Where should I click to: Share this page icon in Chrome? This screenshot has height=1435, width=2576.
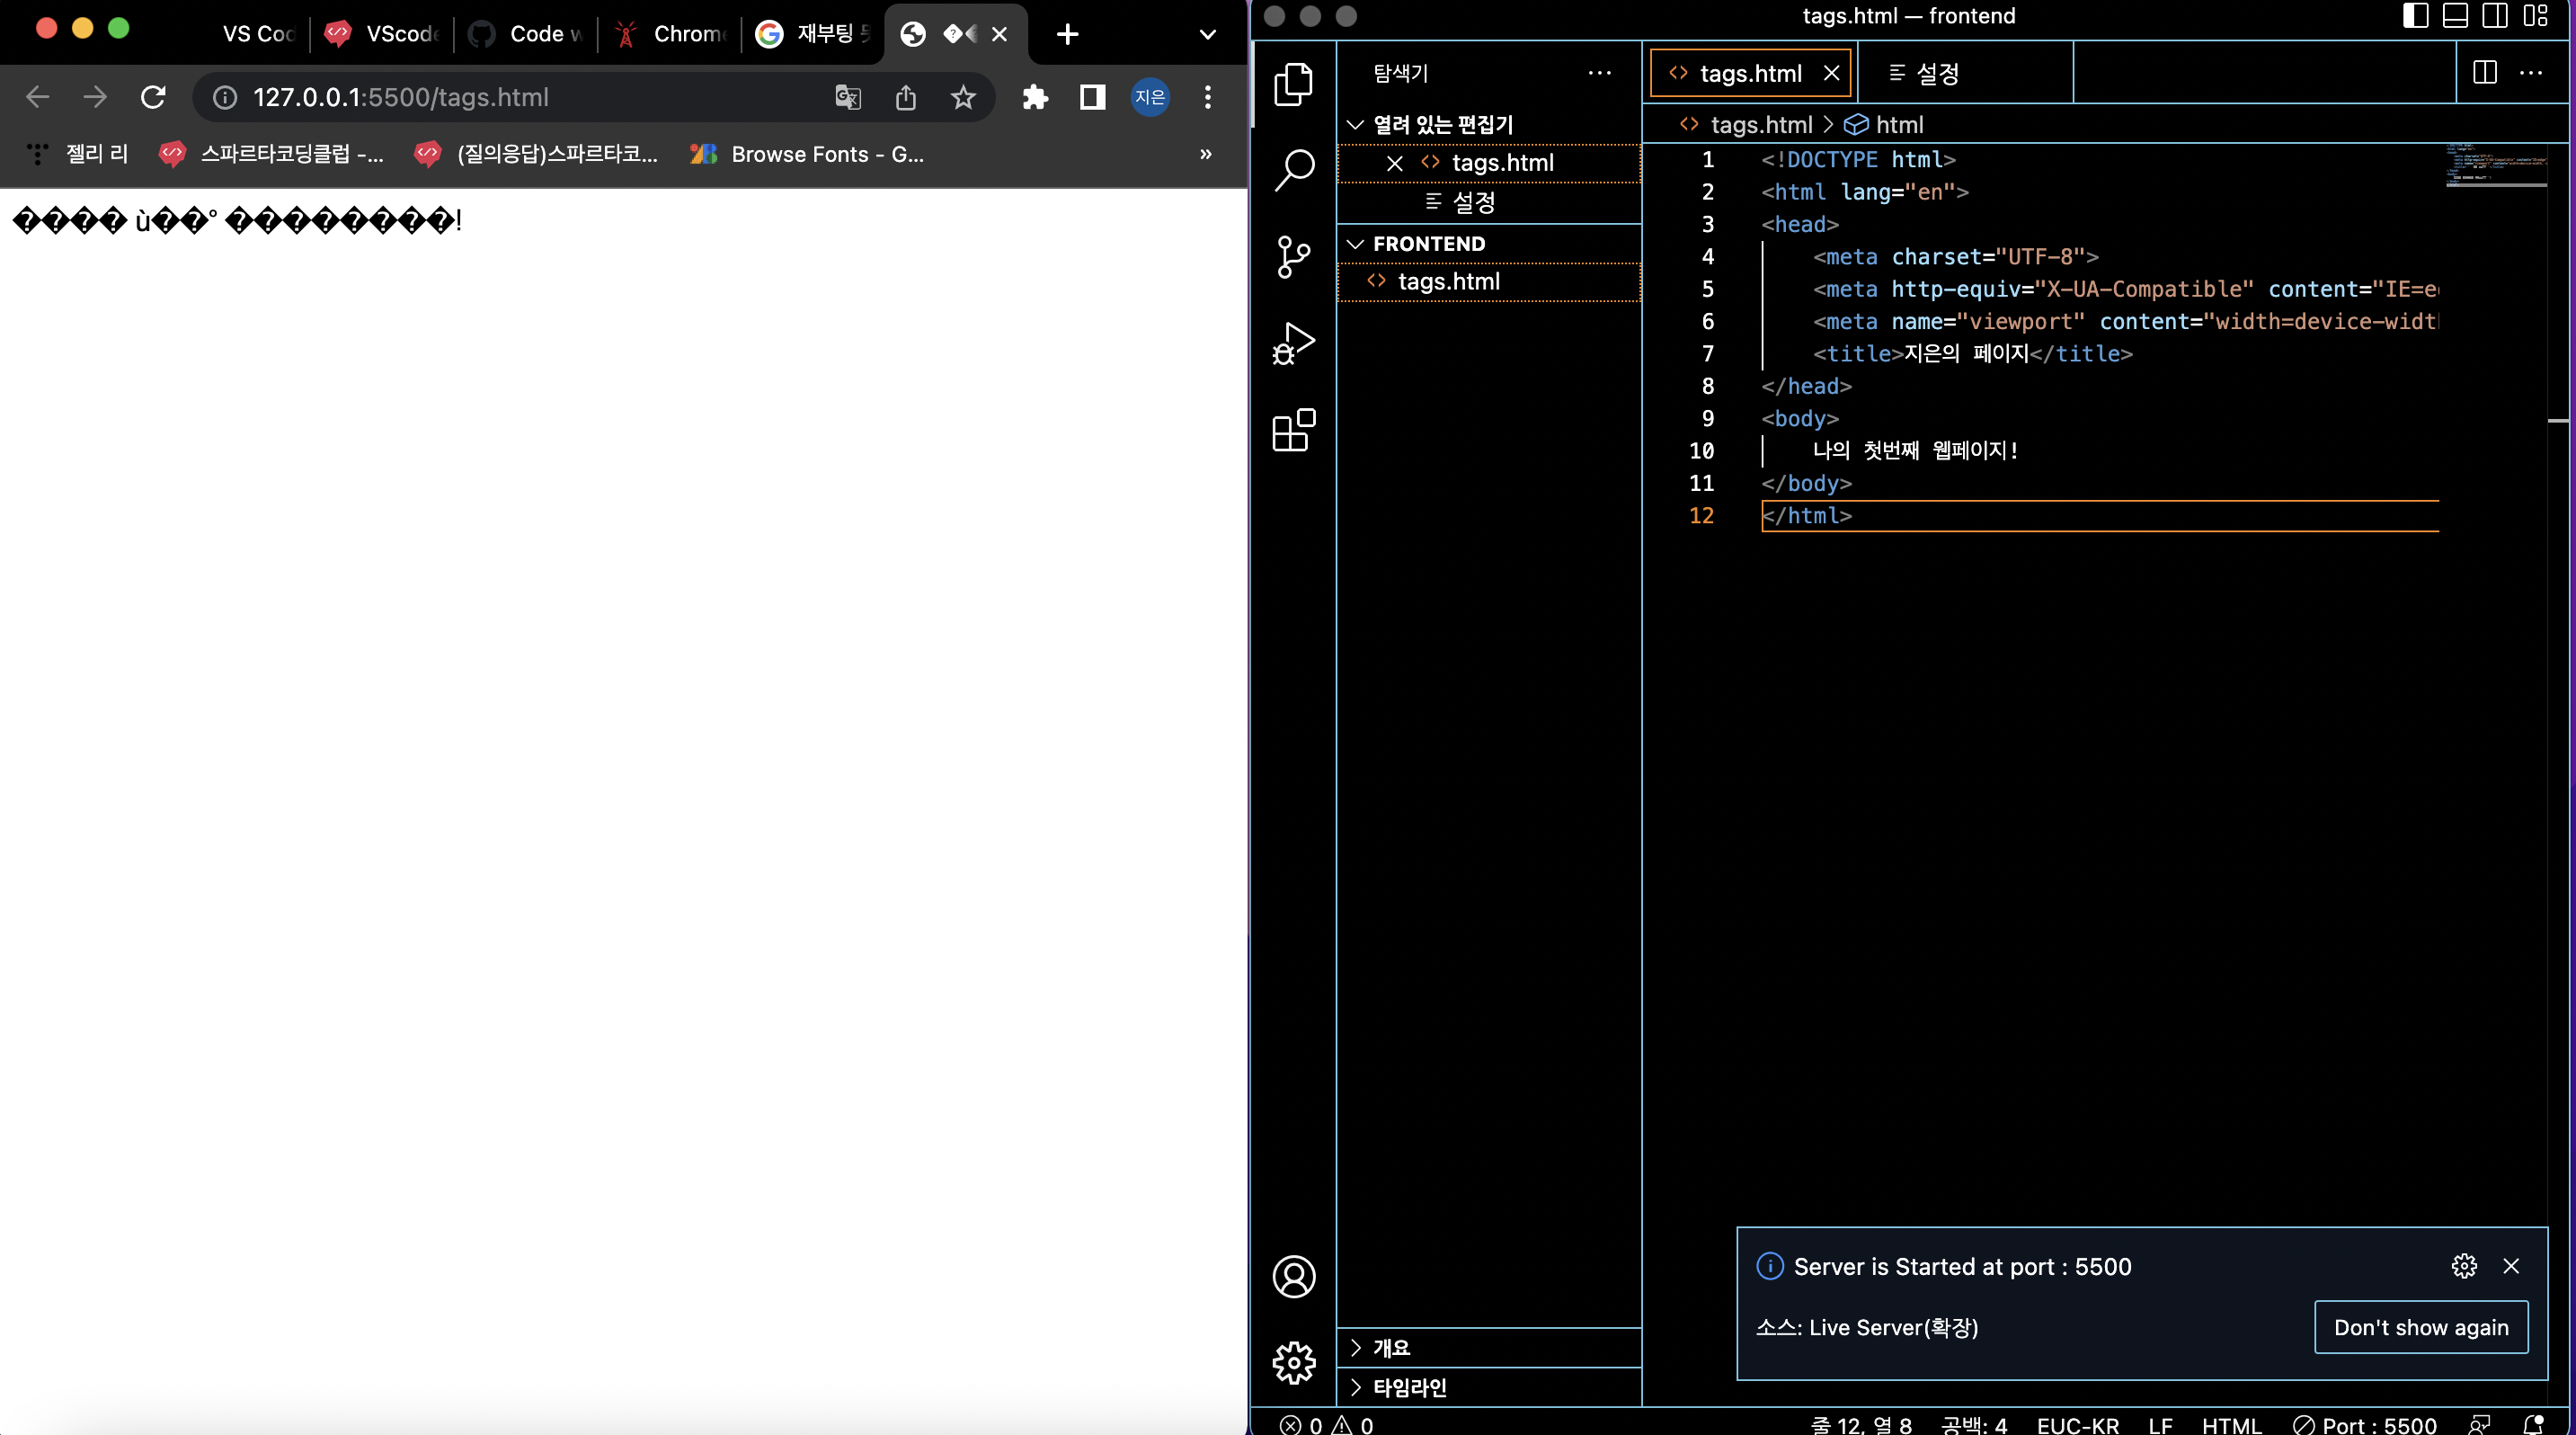[905, 97]
